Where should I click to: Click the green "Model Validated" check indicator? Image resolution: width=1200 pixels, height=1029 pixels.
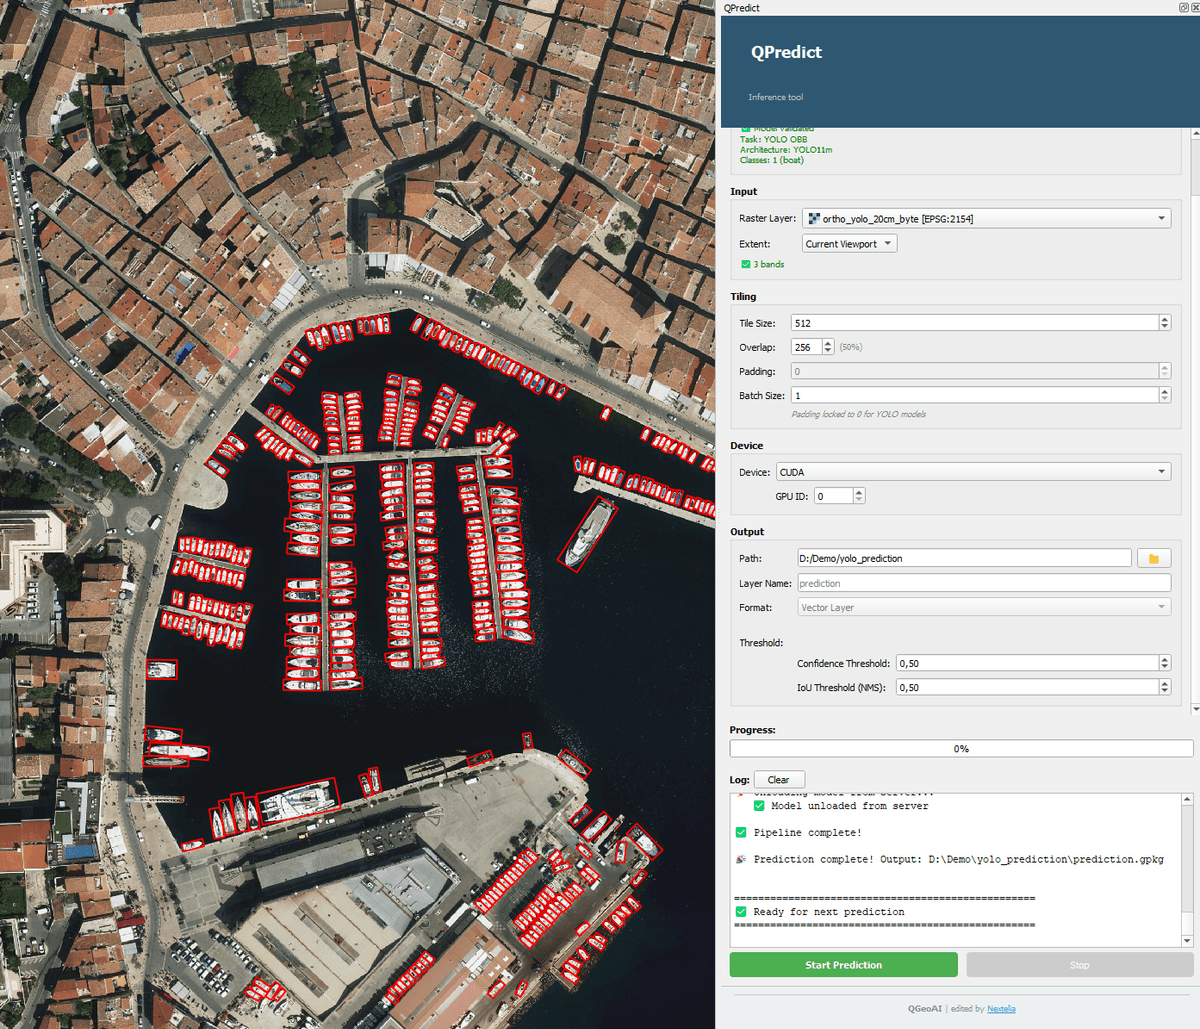point(744,128)
